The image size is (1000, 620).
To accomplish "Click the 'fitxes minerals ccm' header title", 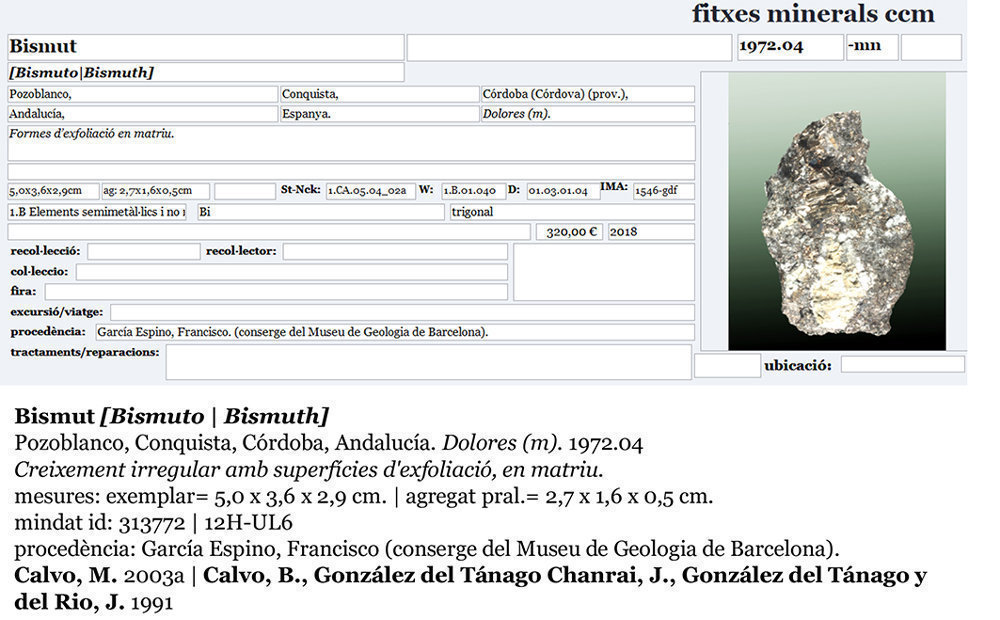I will point(813,14).
